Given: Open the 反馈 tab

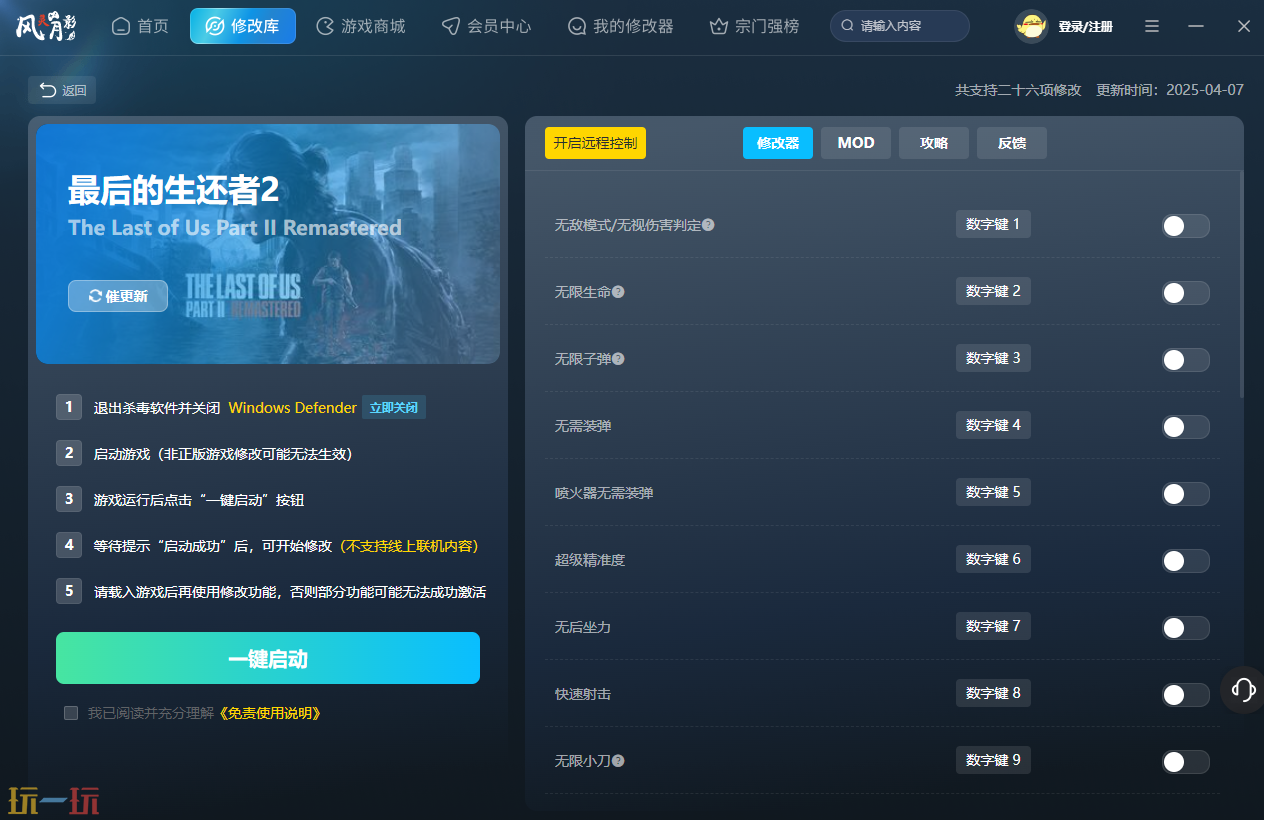Looking at the screenshot, I should click(1012, 143).
